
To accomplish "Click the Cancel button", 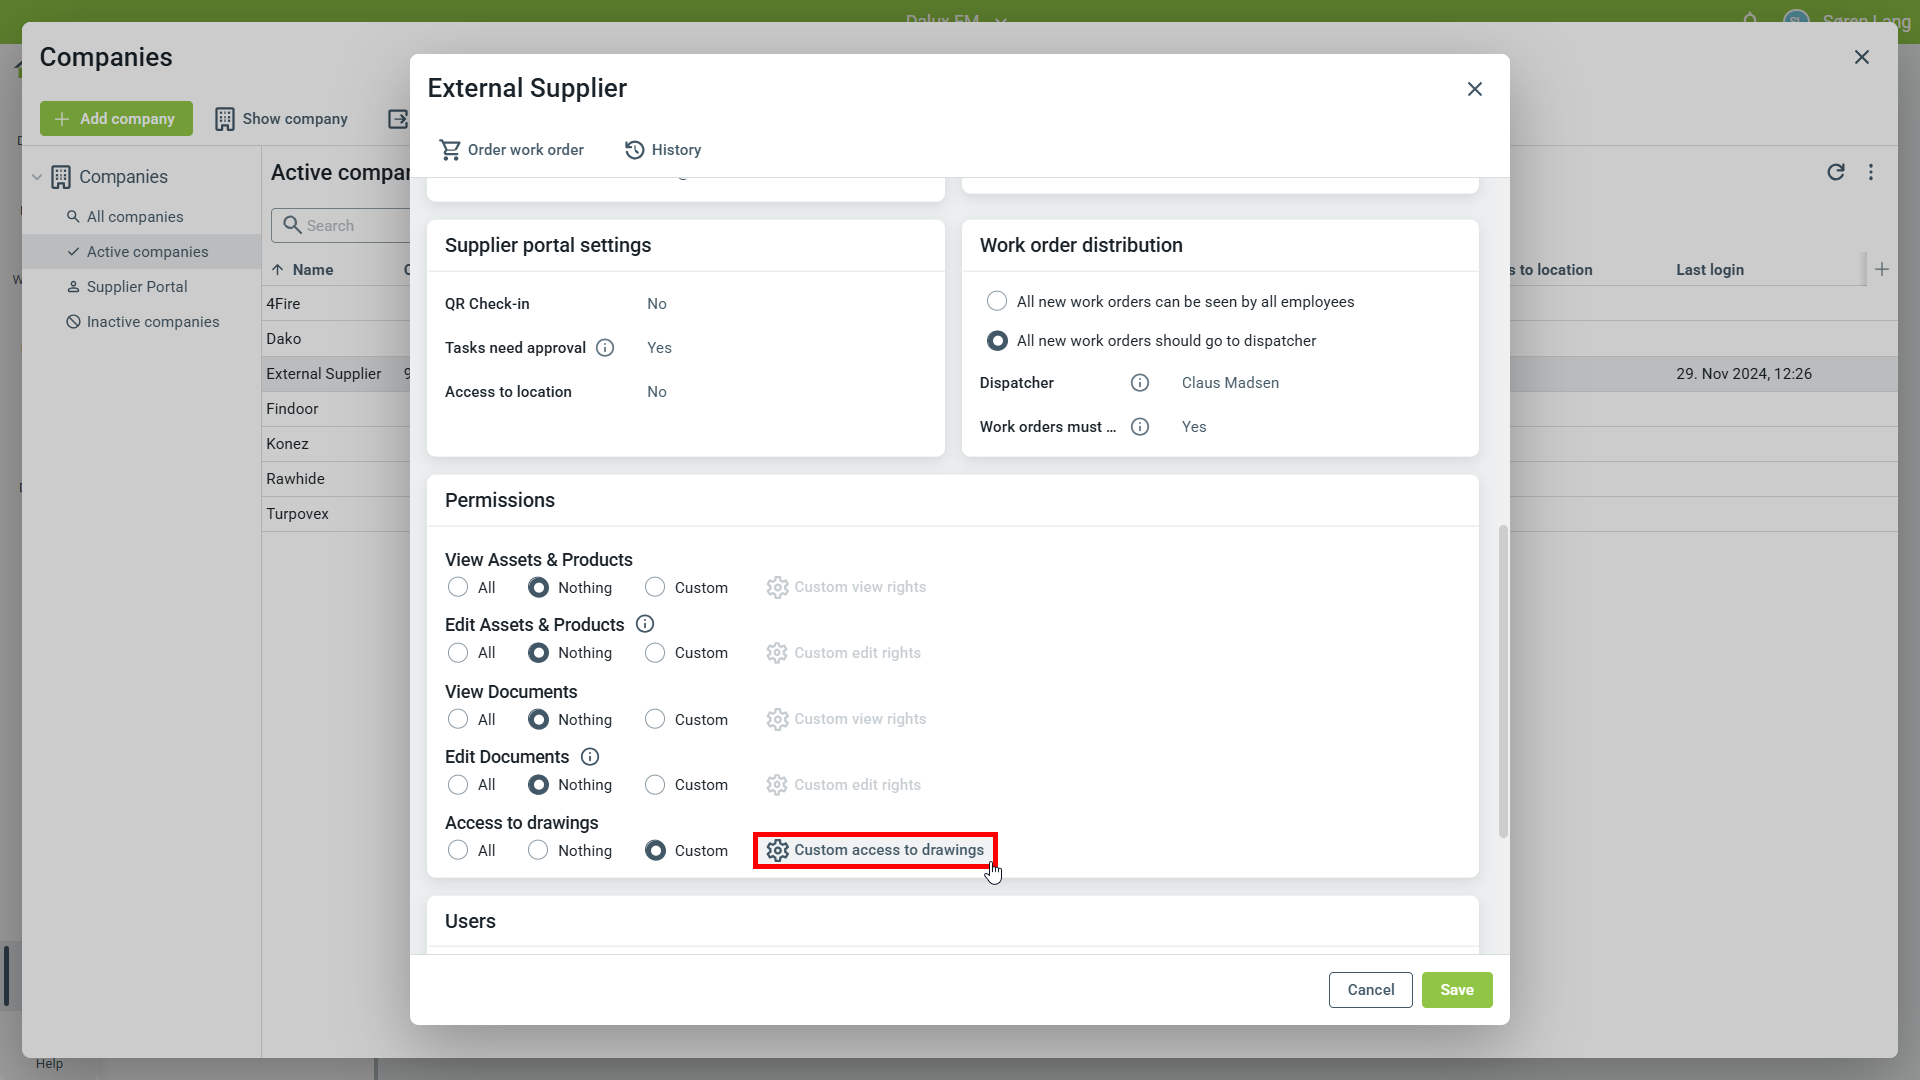I will pos(1370,990).
